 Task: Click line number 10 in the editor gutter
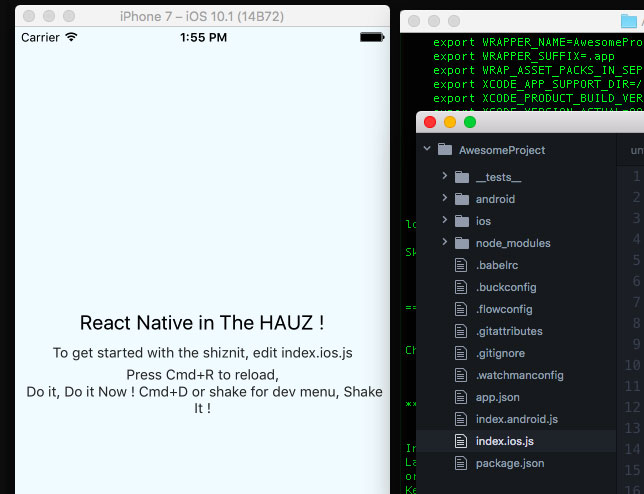(x=632, y=365)
